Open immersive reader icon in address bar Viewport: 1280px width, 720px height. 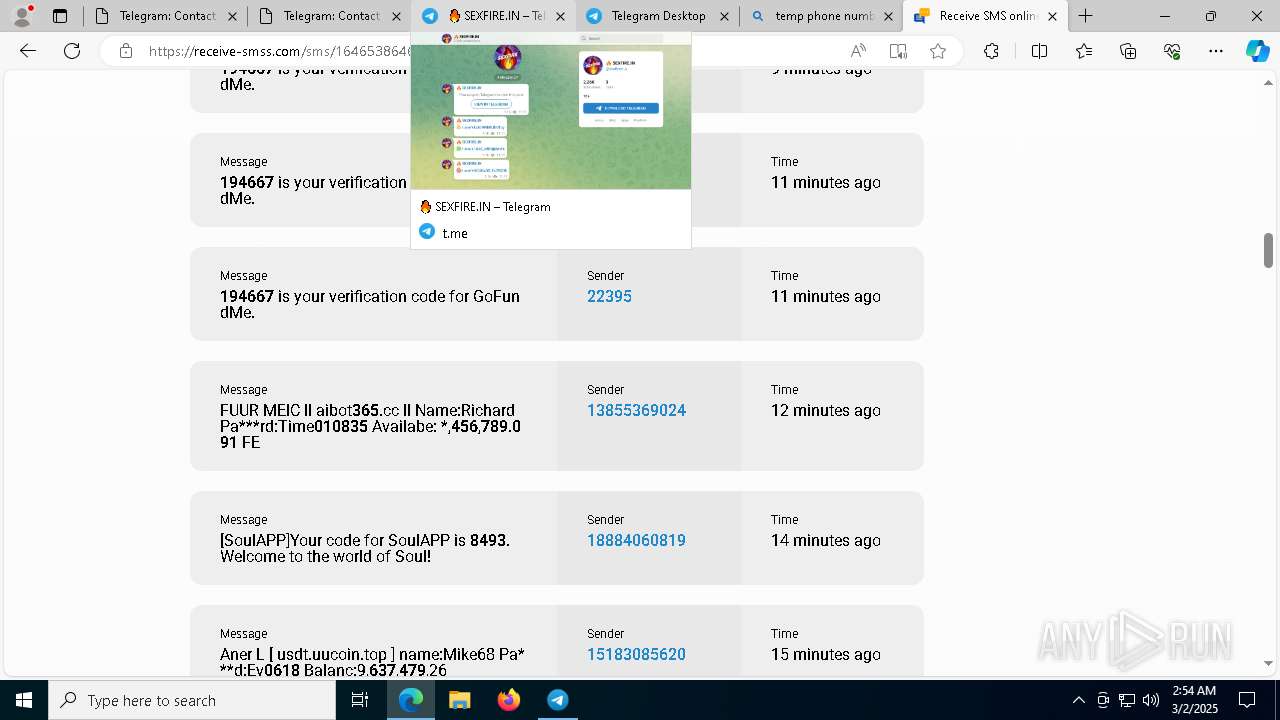click(x=898, y=51)
